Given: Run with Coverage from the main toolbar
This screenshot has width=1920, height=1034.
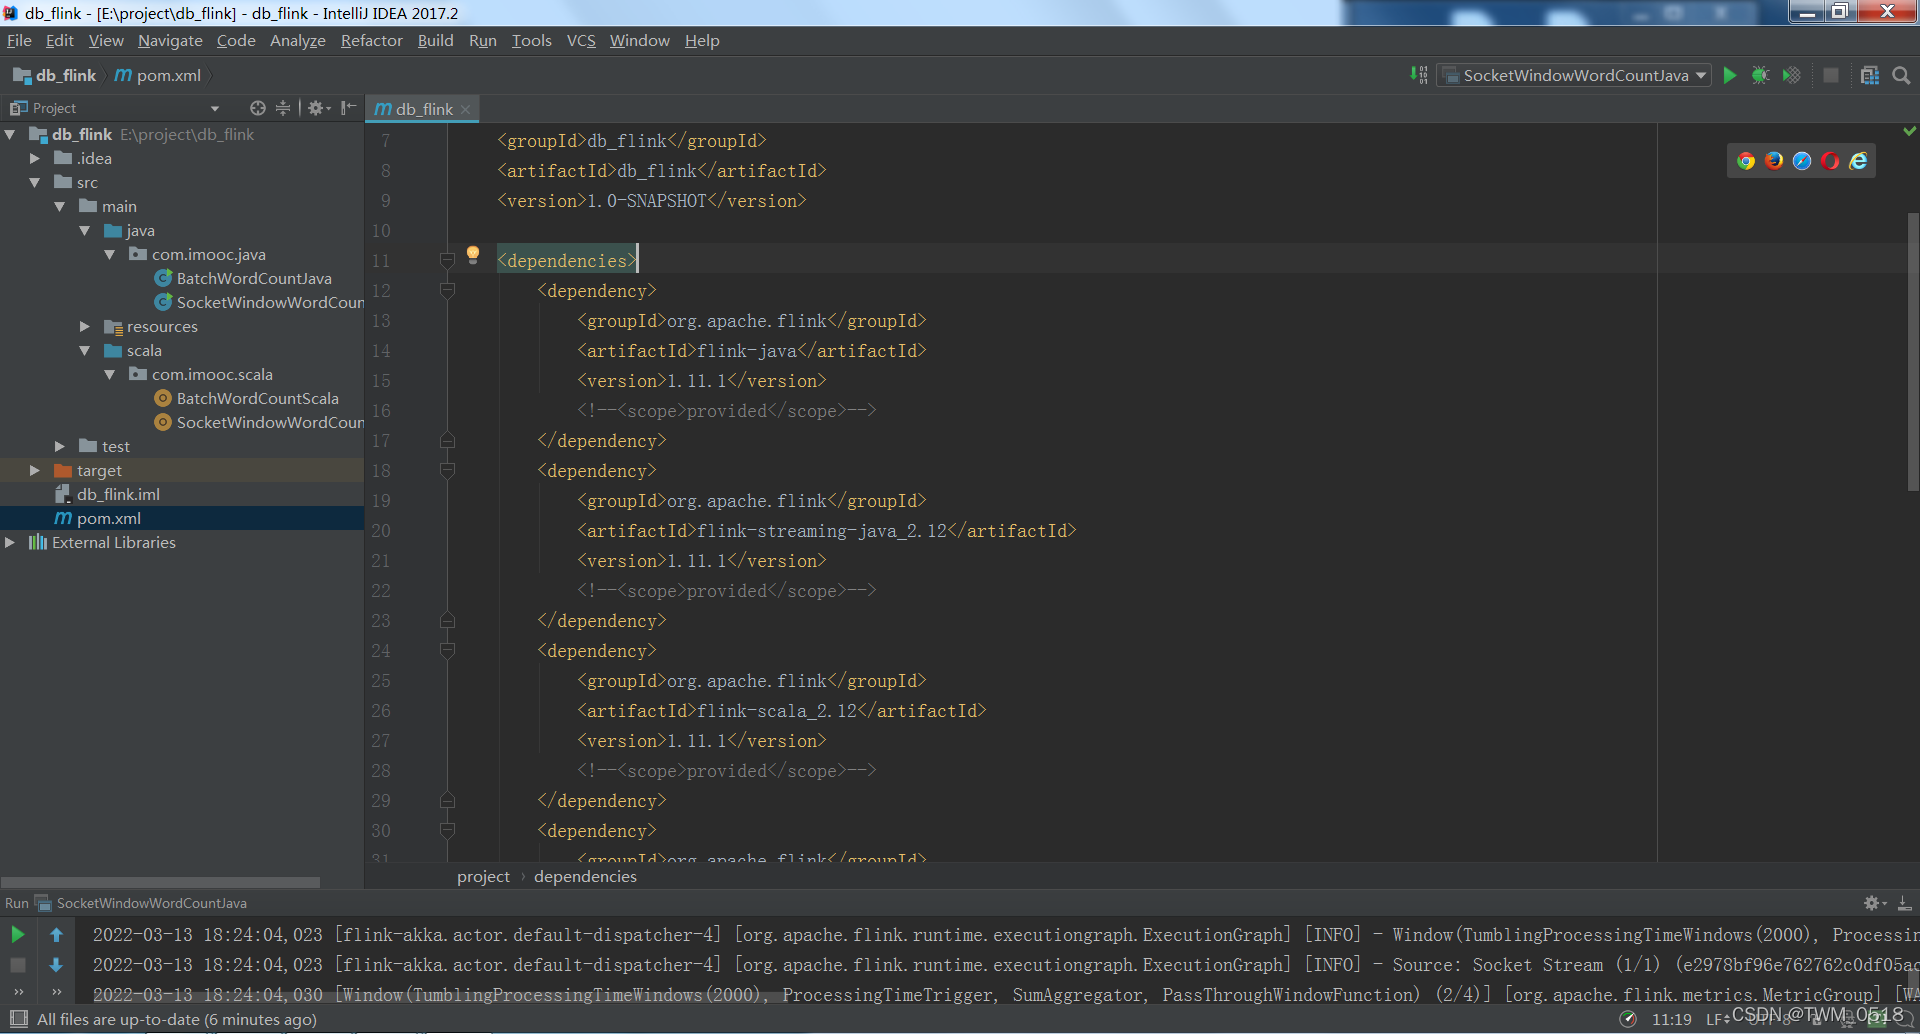Looking at the screenshot, I should (x=1792, y=75).
